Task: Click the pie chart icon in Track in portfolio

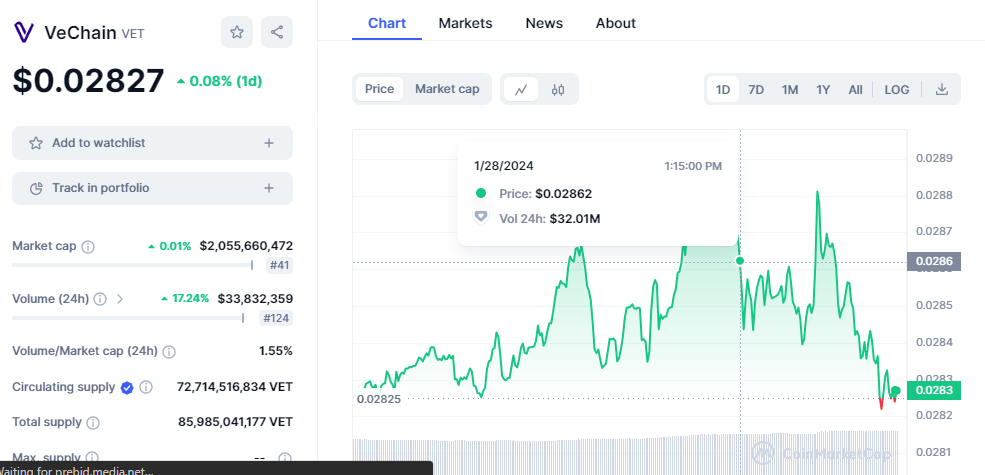Action: point(36,188)
